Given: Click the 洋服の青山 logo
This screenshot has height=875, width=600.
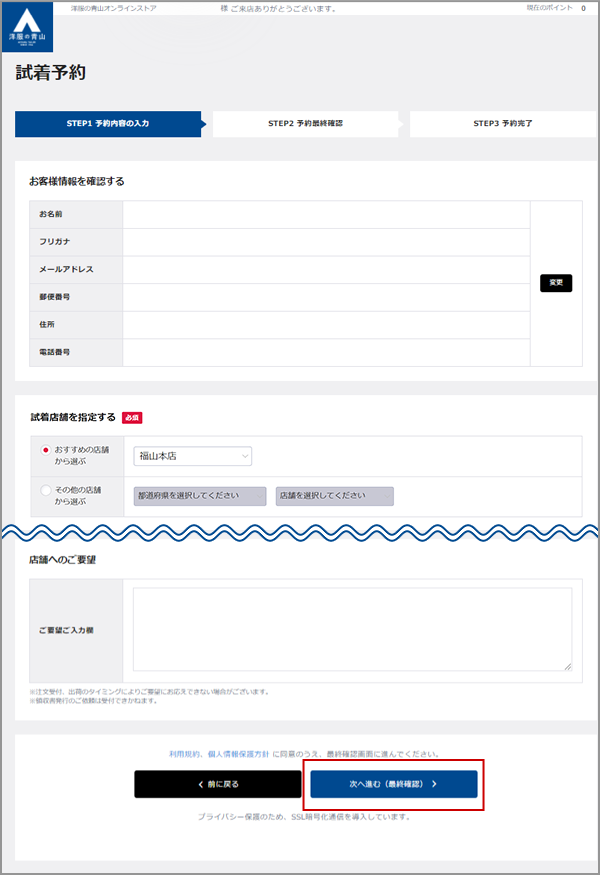Looking at the screenshot, I should pyautogui.click(x=29, y=27).
